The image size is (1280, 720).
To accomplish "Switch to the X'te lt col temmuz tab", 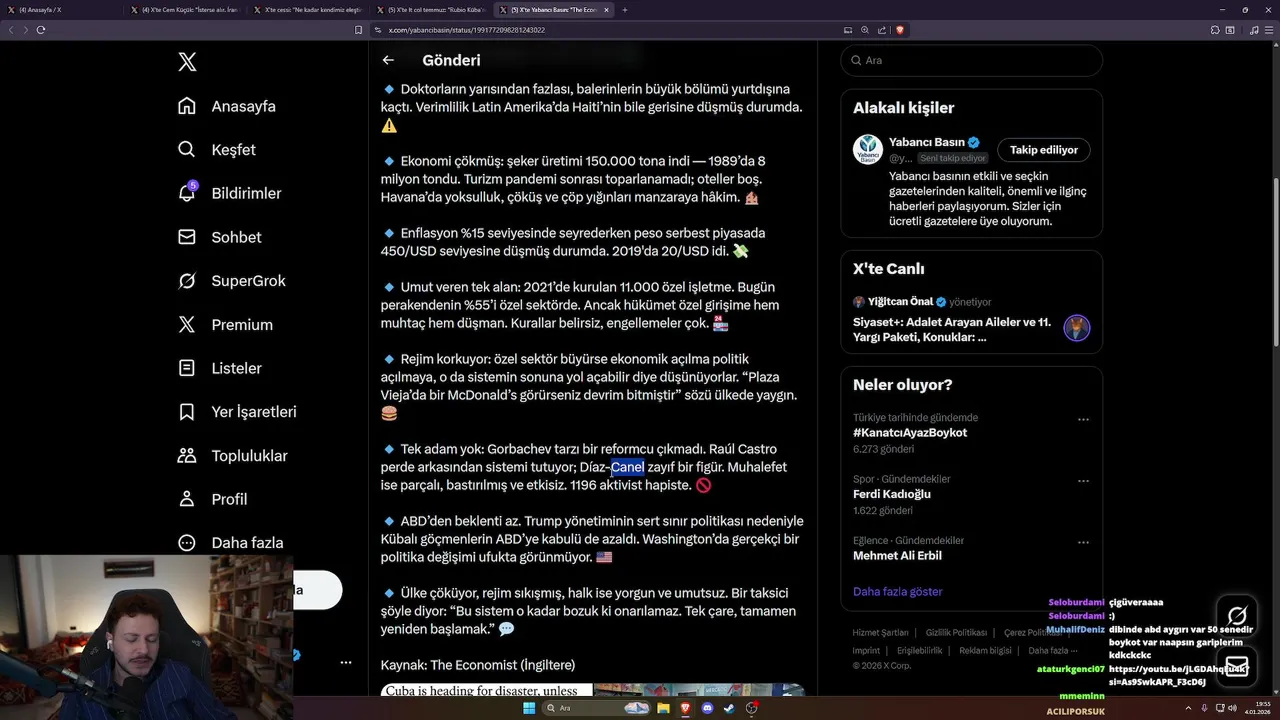I will pyautogui.click(x=433, y=10).
